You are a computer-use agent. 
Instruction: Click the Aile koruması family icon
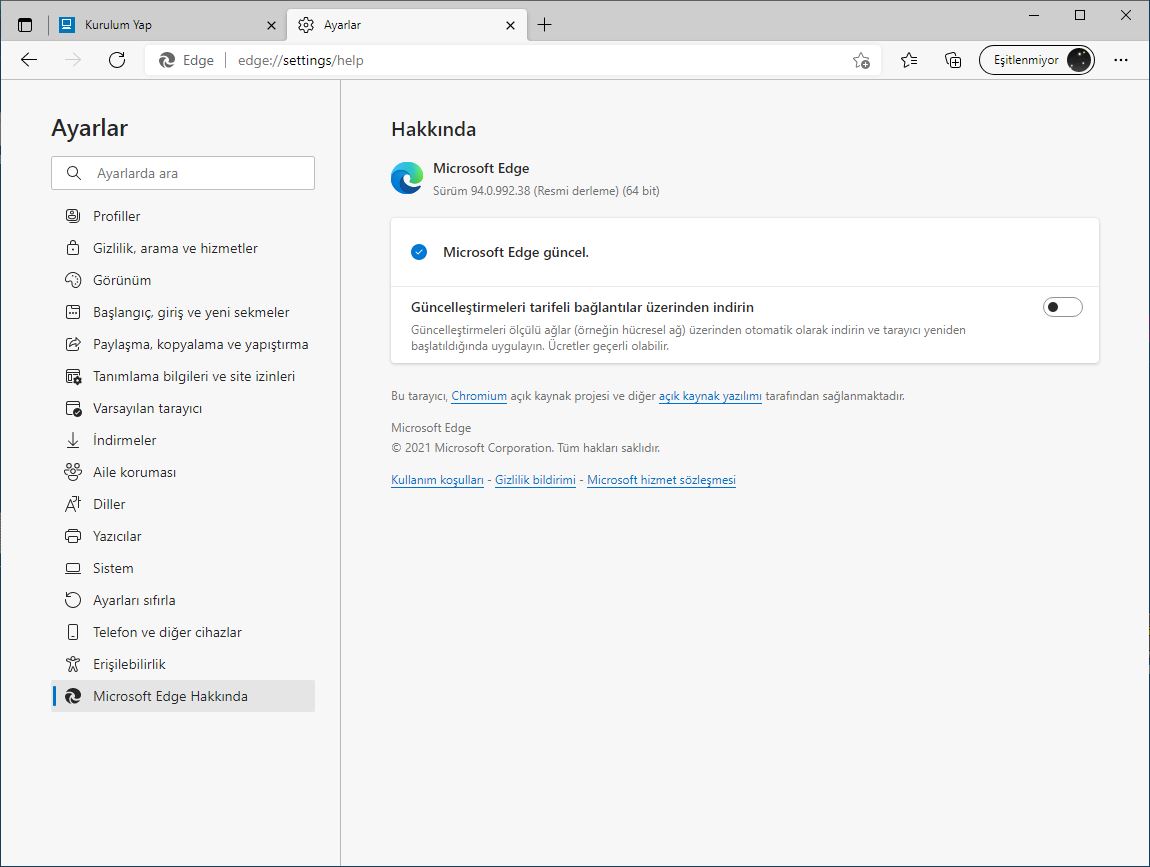(x=73, y=472)
